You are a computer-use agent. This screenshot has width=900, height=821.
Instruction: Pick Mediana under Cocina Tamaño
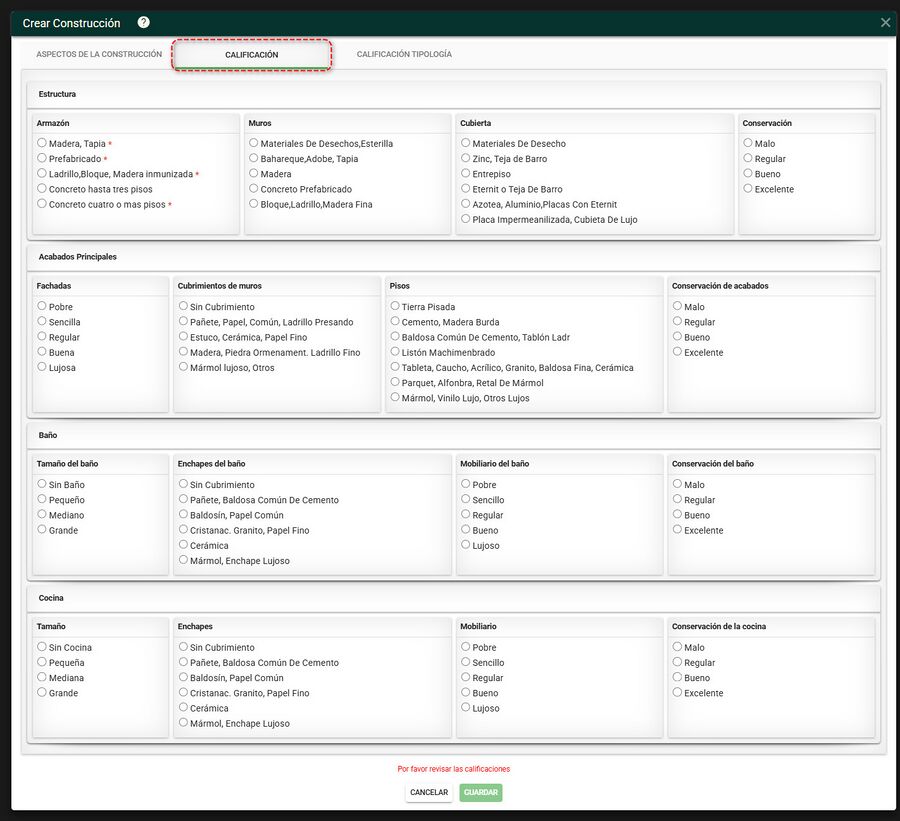(42, 677)
